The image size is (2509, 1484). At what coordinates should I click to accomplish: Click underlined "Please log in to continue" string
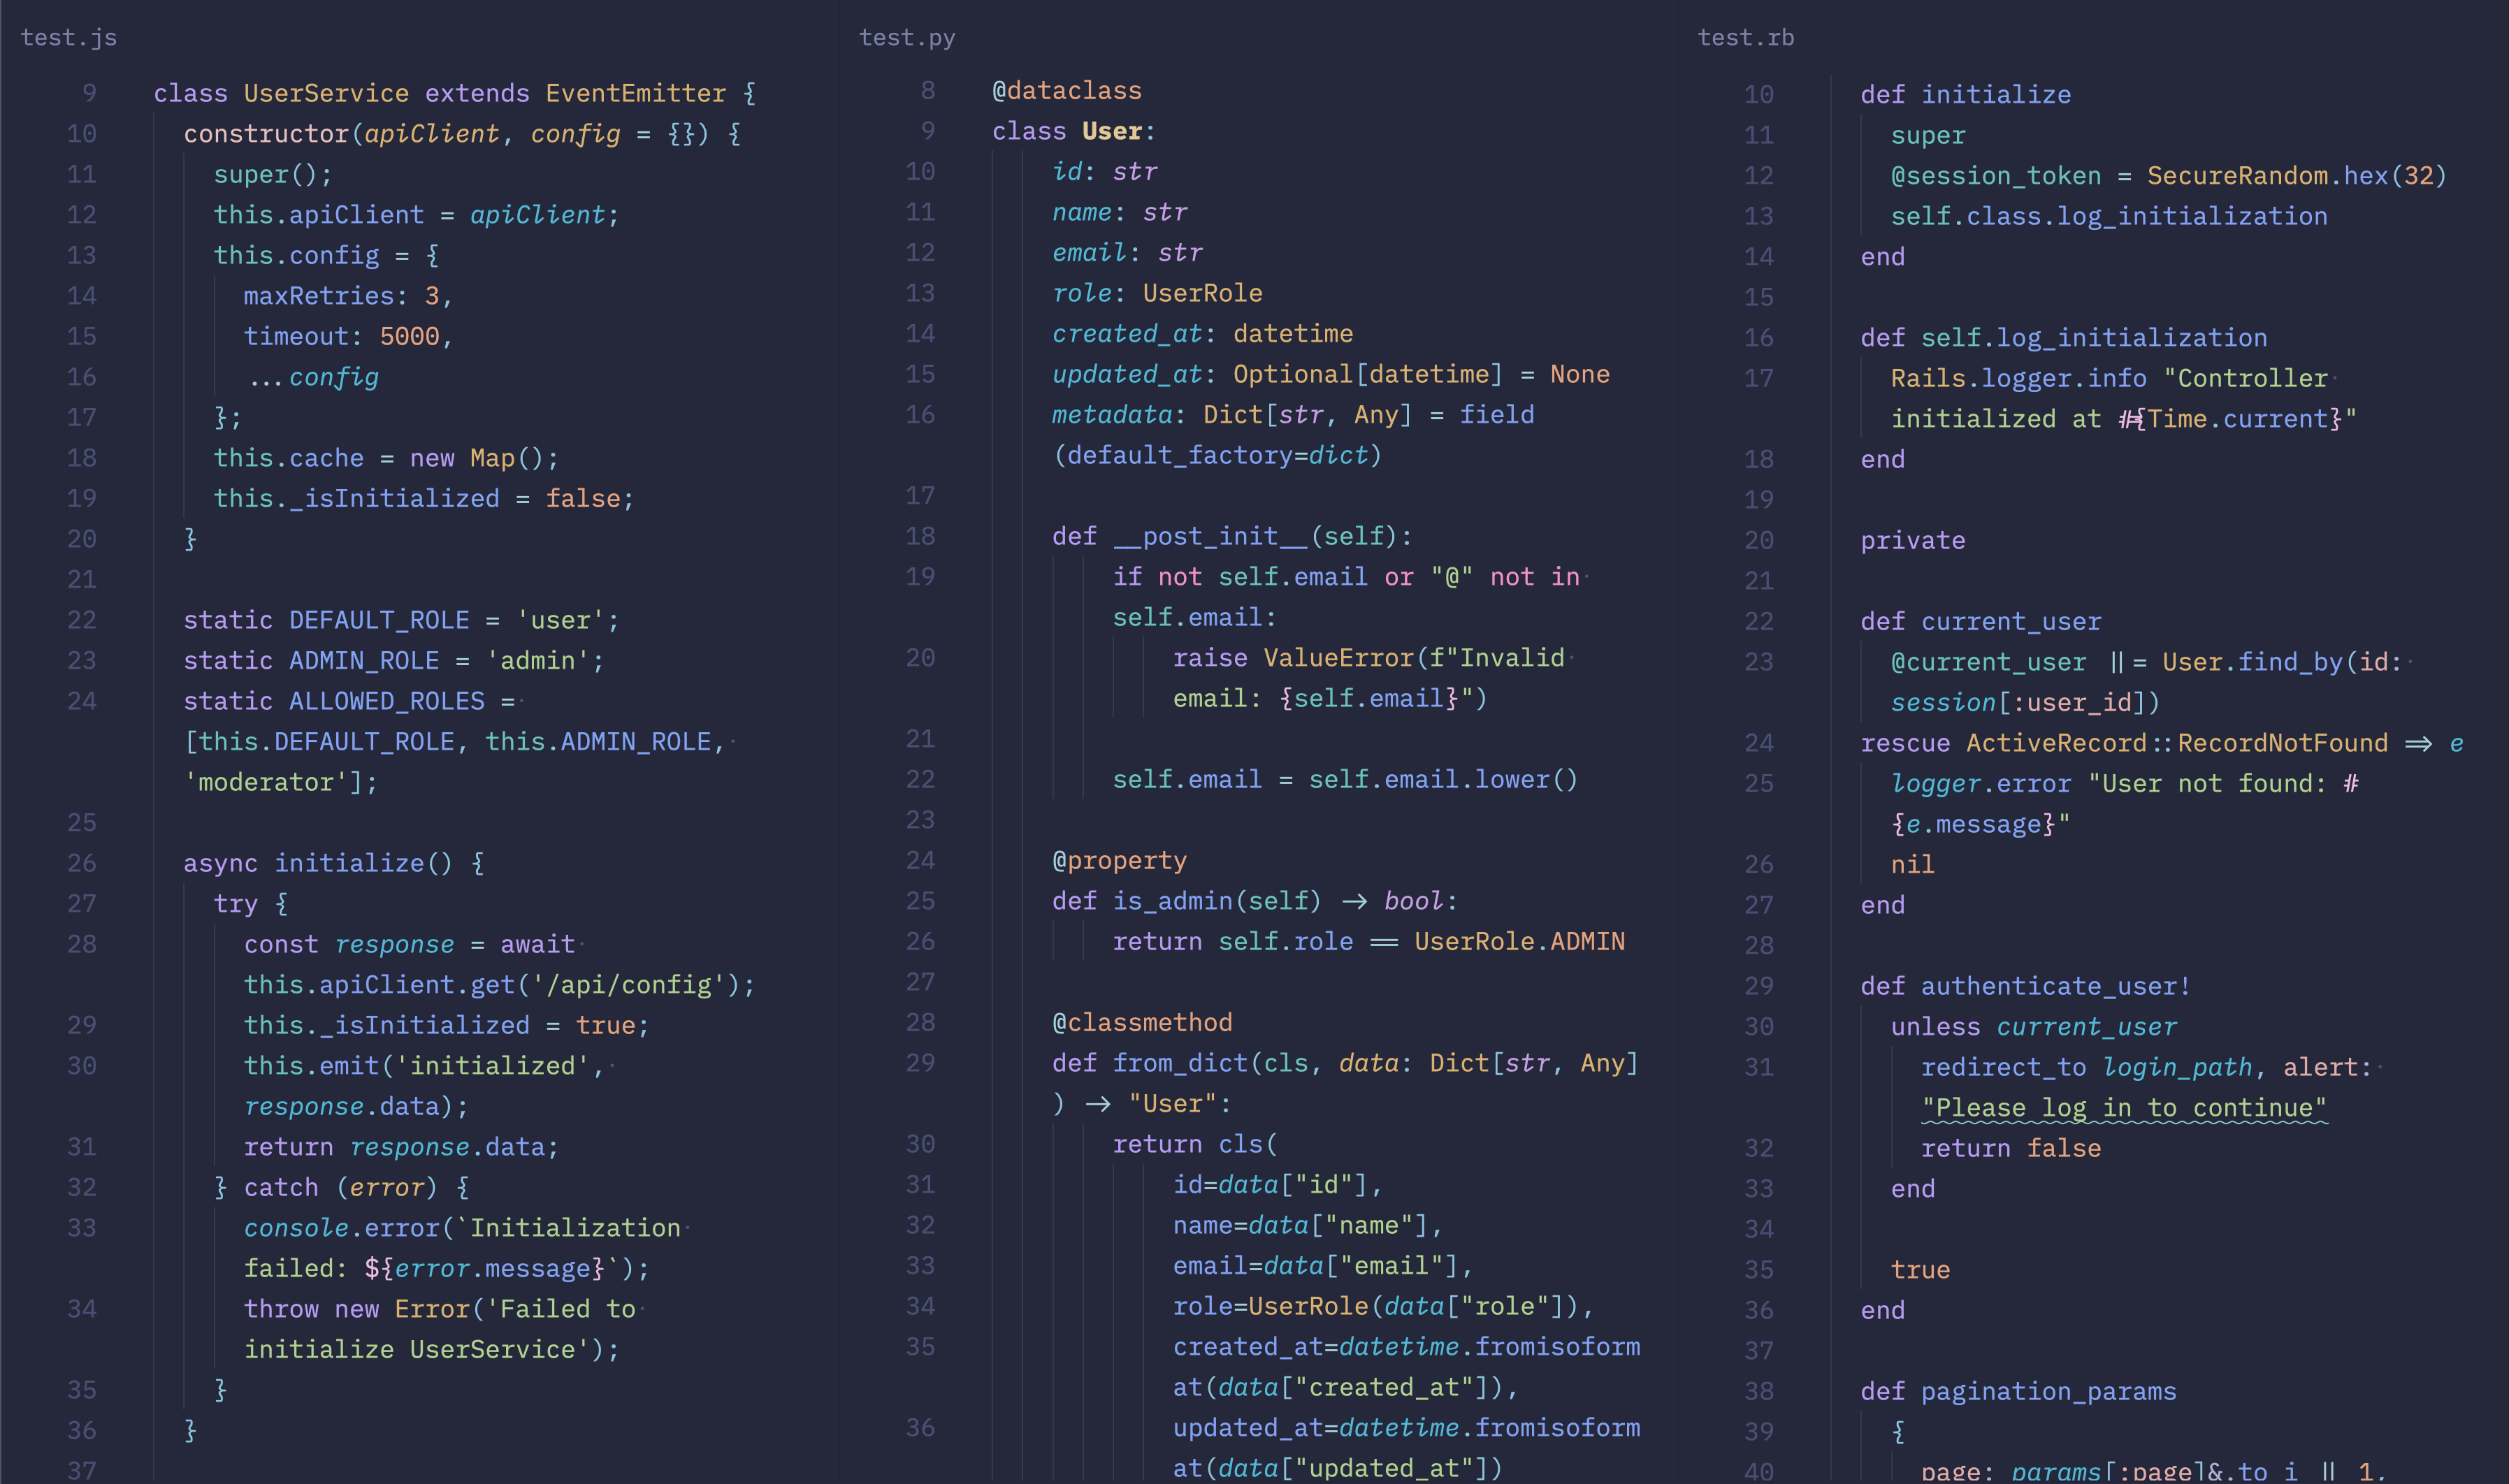tap(2124, 1108)
